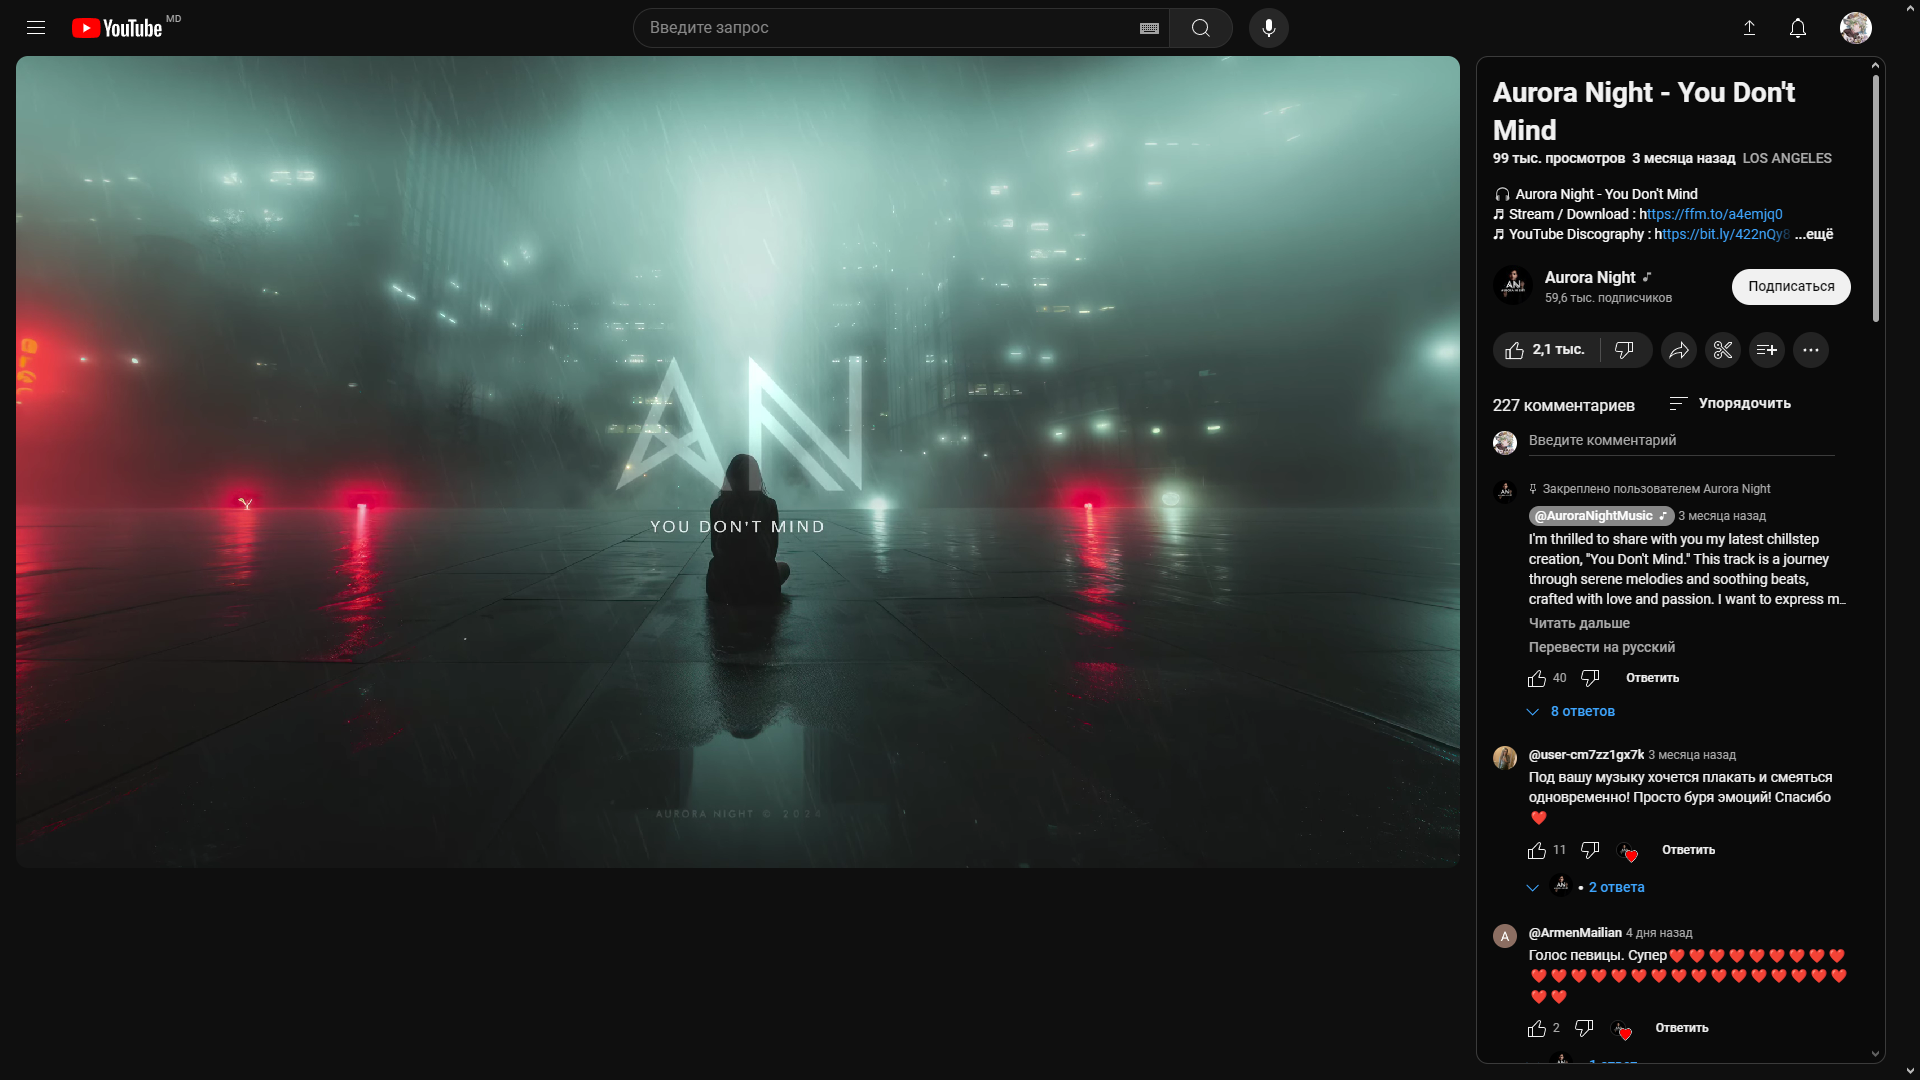Click the 99 тыс. просмотров text
1920x1080 pixels.
(1559, 158)
